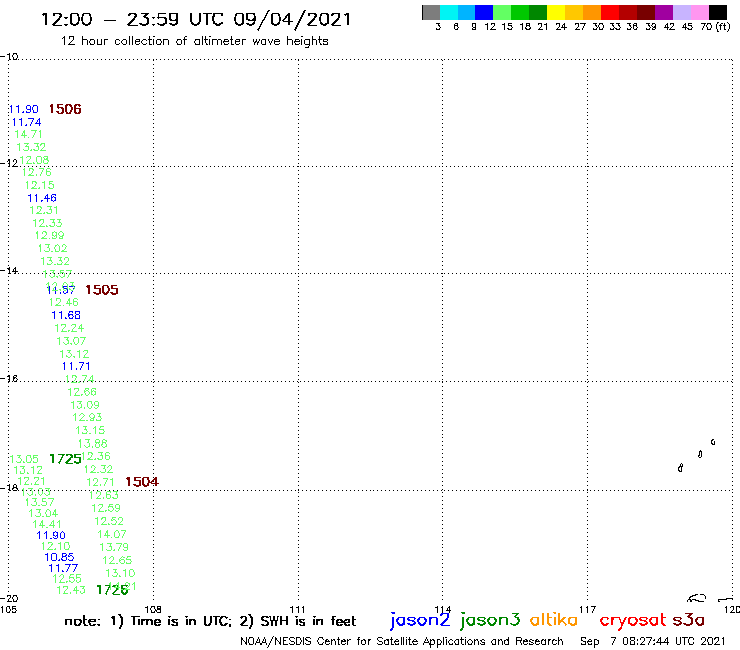The width and height of the screenshot is (740, 650).
Task: Select green pass label 1725
Action: click(x=65, y=459)
